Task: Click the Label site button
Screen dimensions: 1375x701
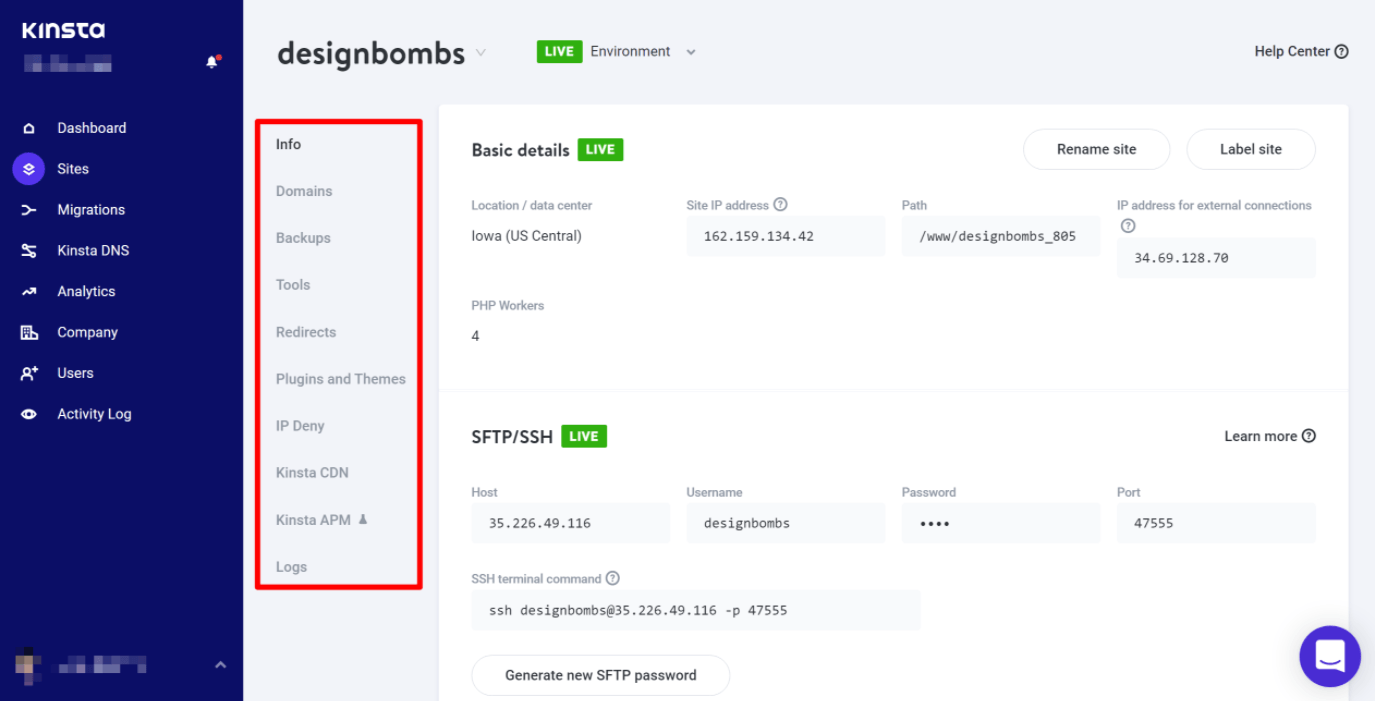Action: coord(1251,149)
